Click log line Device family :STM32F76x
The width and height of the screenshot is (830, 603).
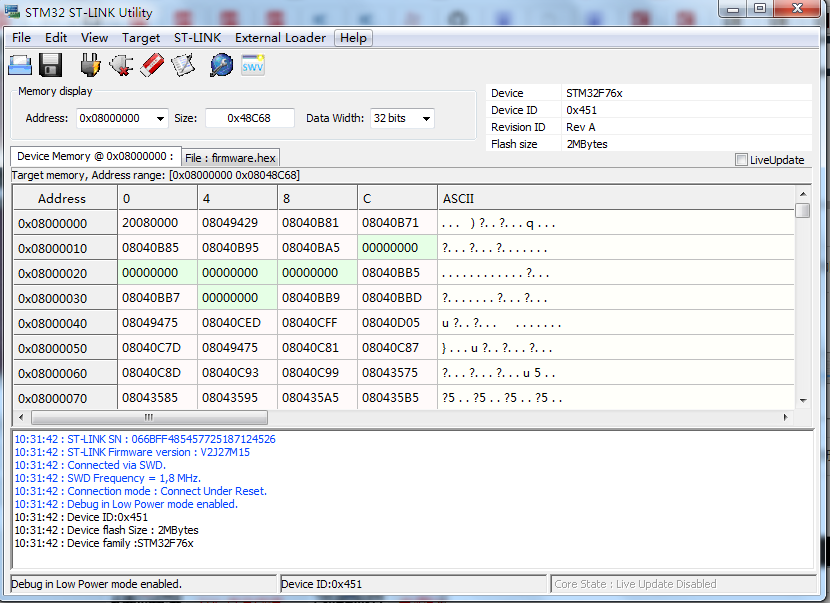104,543
